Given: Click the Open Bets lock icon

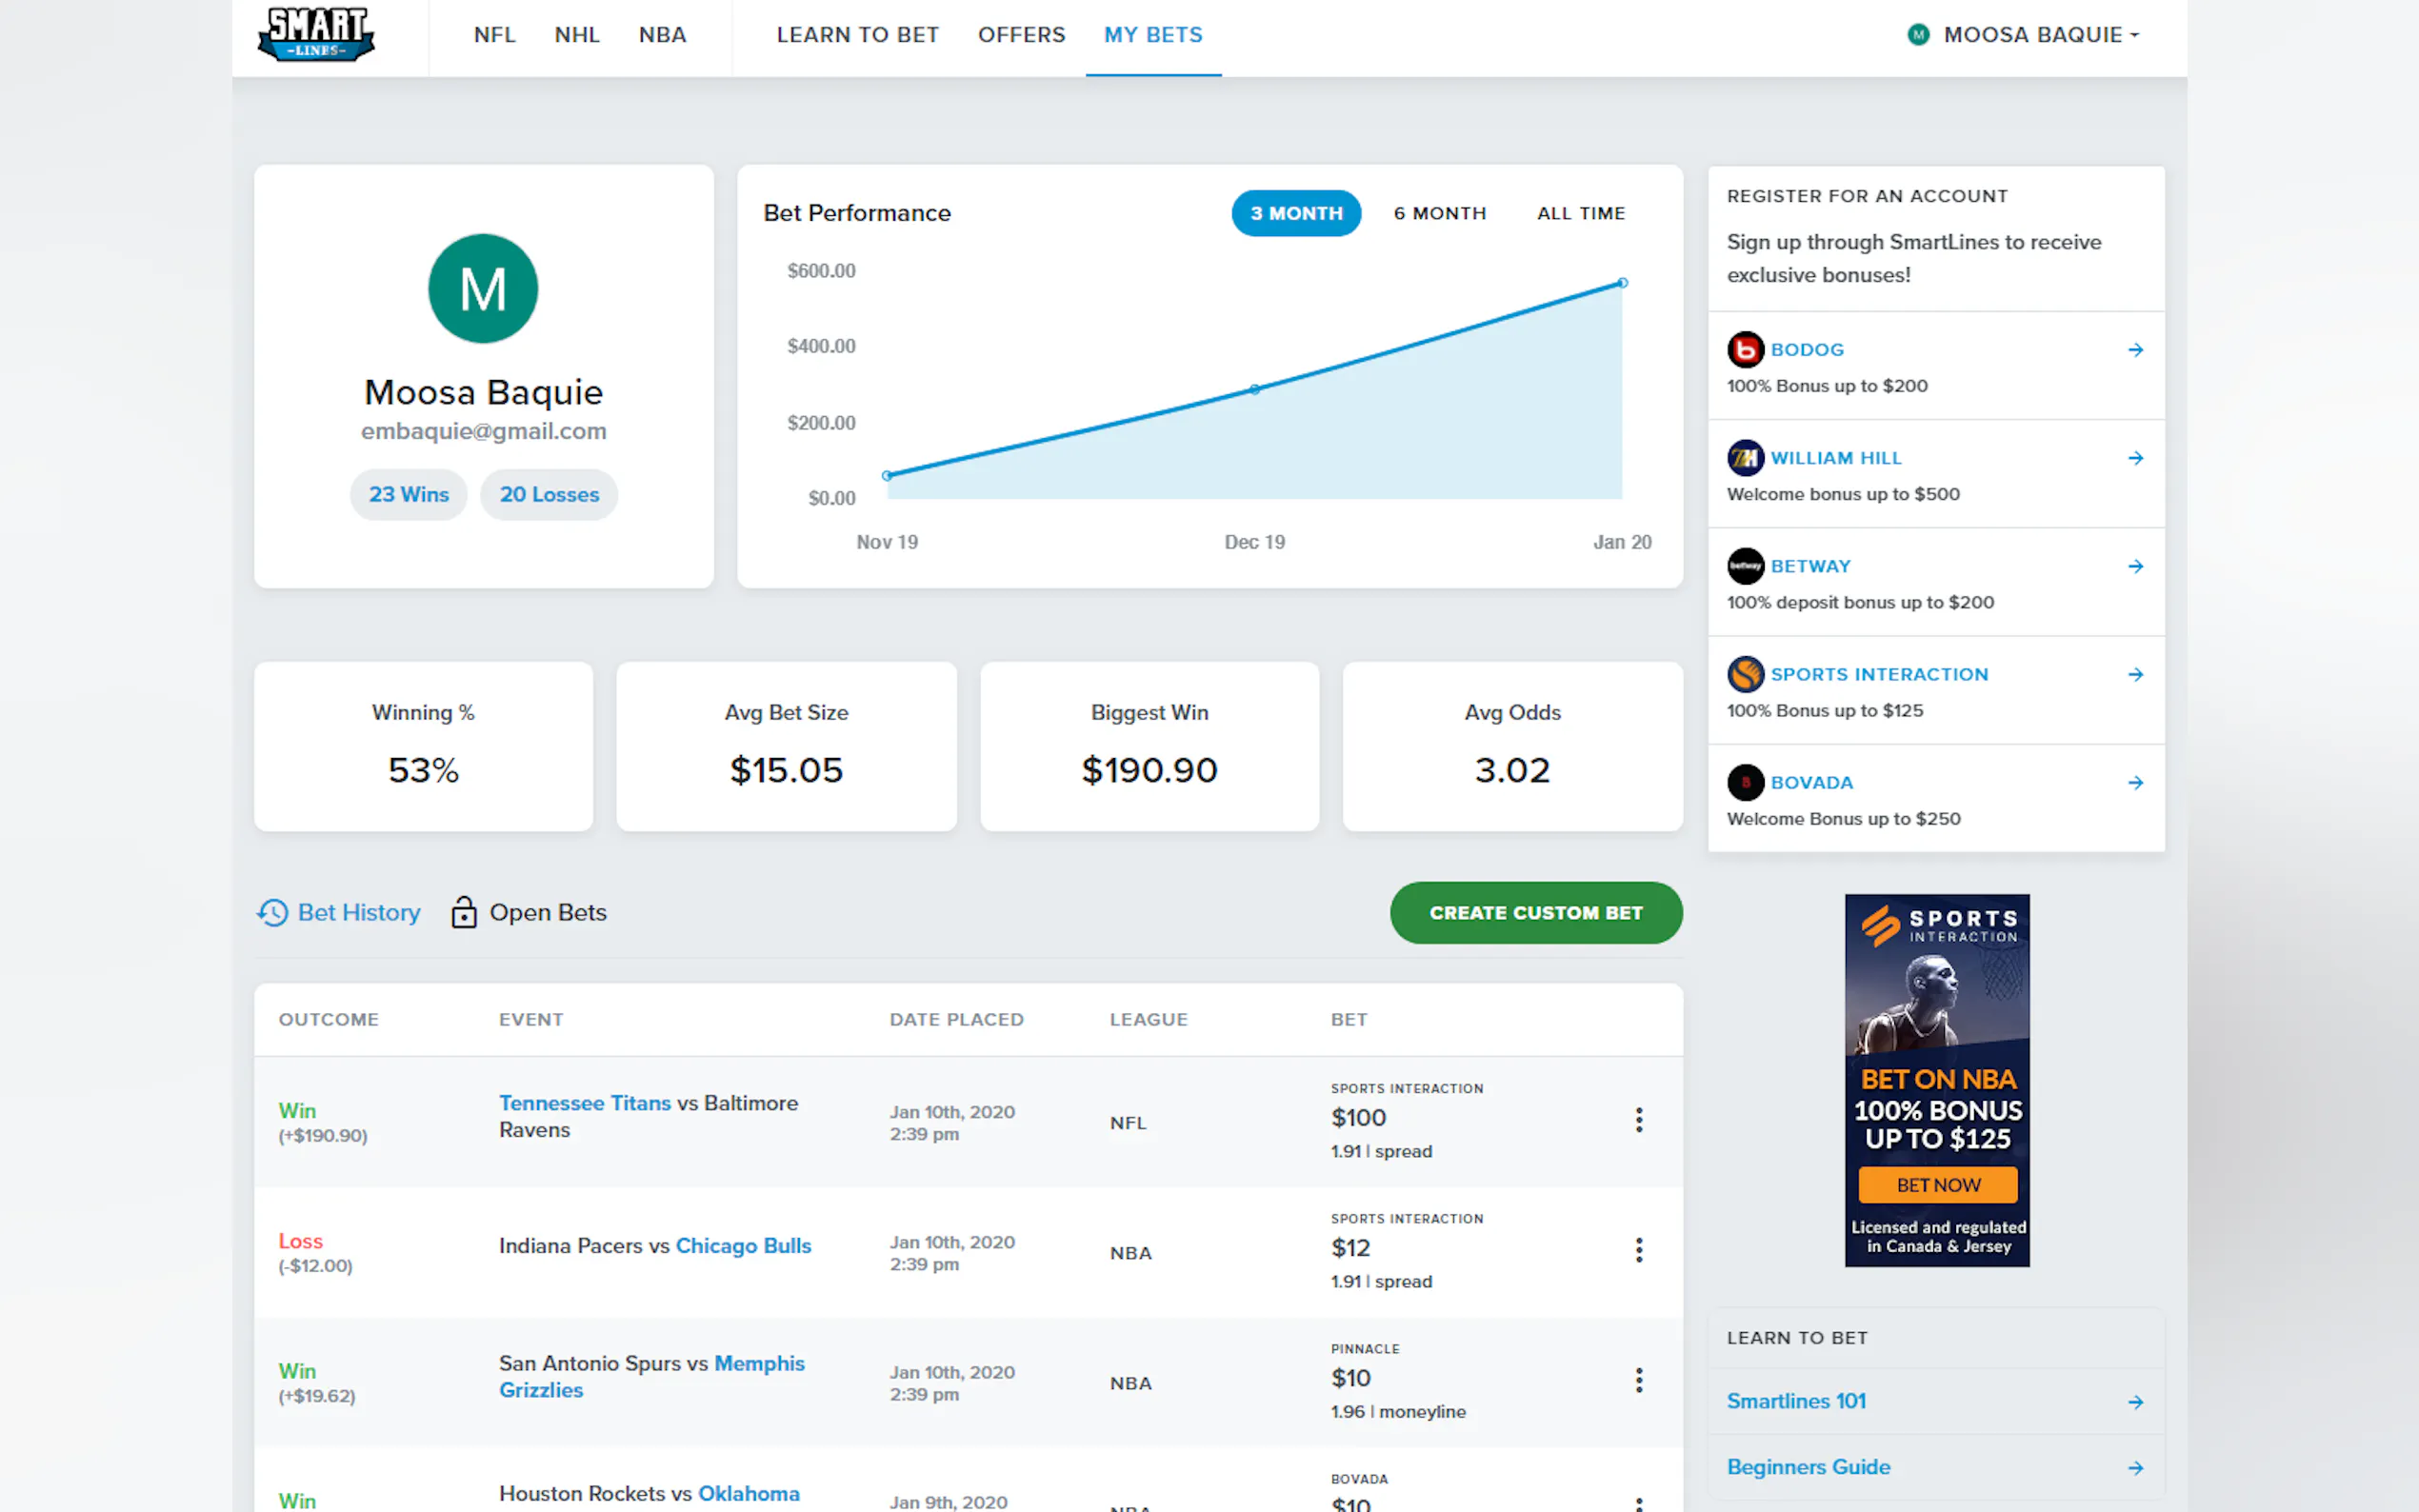Looking at the screenshot, I should point(463,912).
